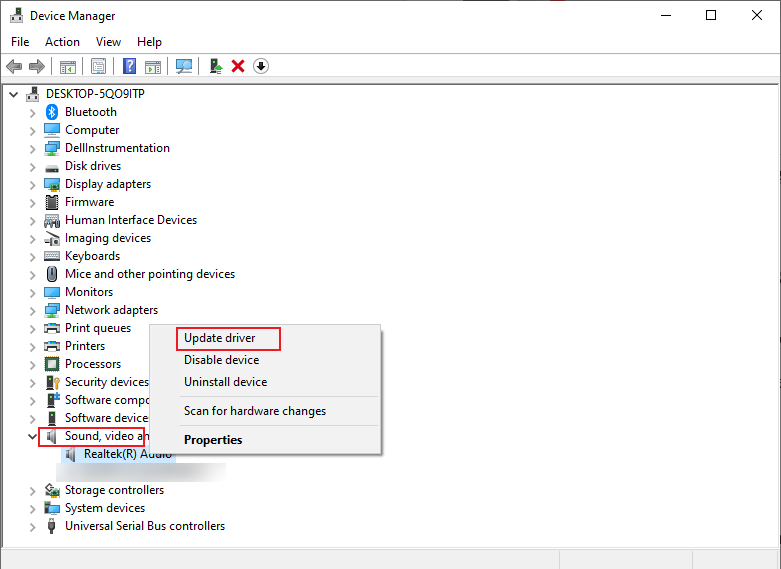Expand the Monitors category
Image resolution: width=781 pixels, height=569 pixels.
[32, 292]
